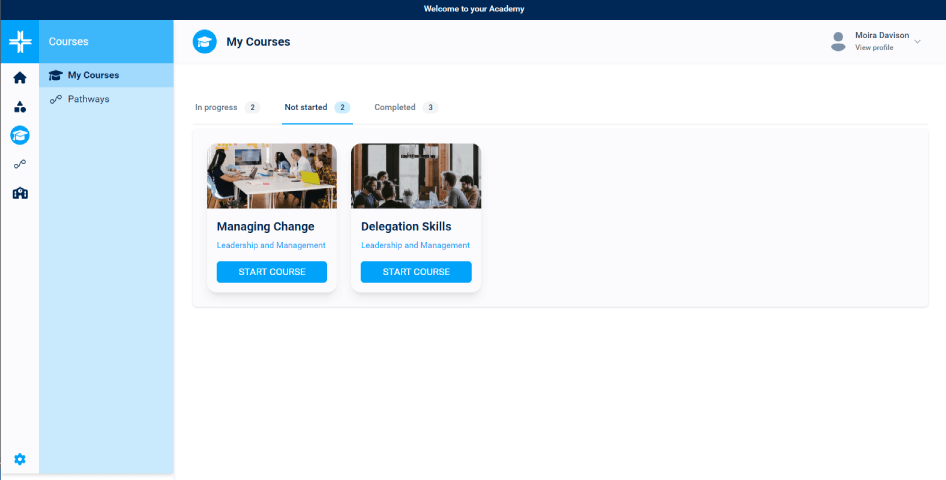Select the graduation cap Courses sidebar icon
The height and width of the screenshot is (480, 946).
(20, 135)
